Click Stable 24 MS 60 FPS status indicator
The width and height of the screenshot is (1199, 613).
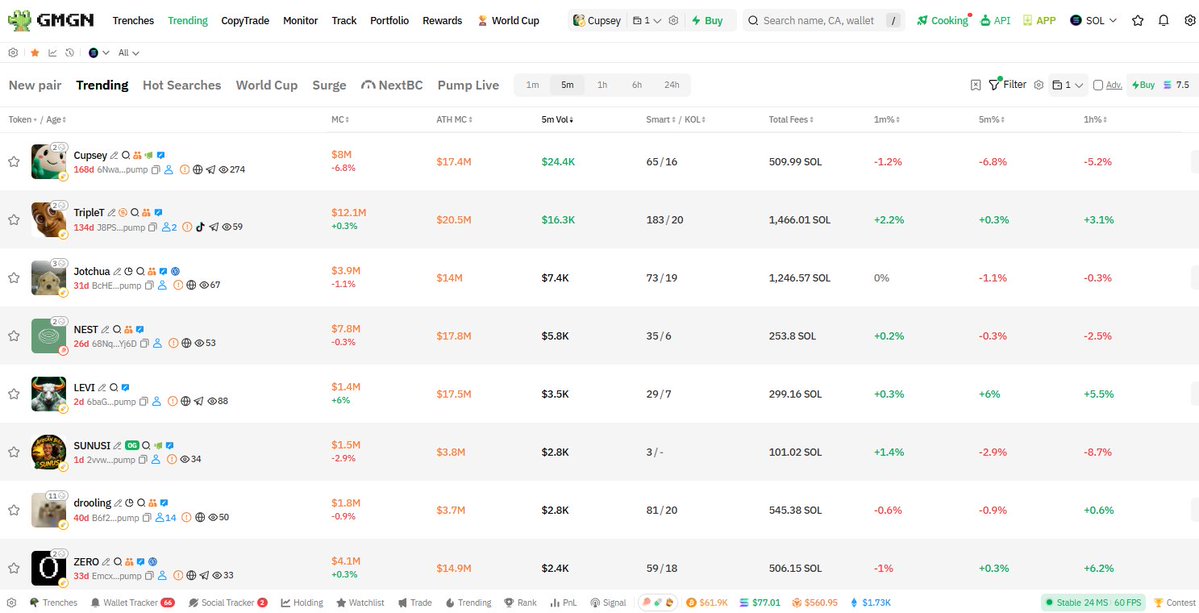coord(1092,602)
